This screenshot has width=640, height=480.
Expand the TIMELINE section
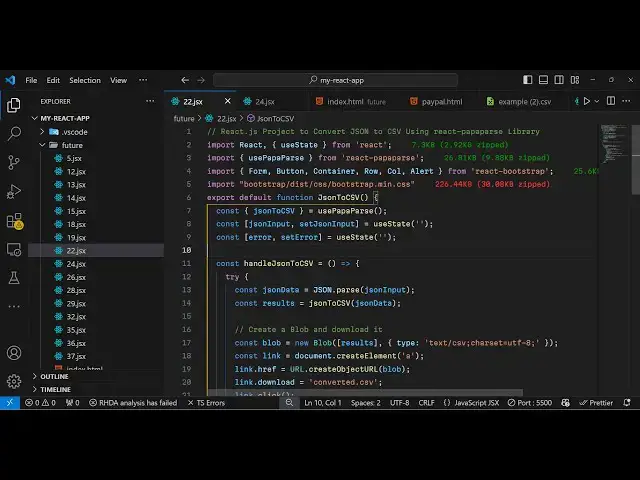point(97,389)
